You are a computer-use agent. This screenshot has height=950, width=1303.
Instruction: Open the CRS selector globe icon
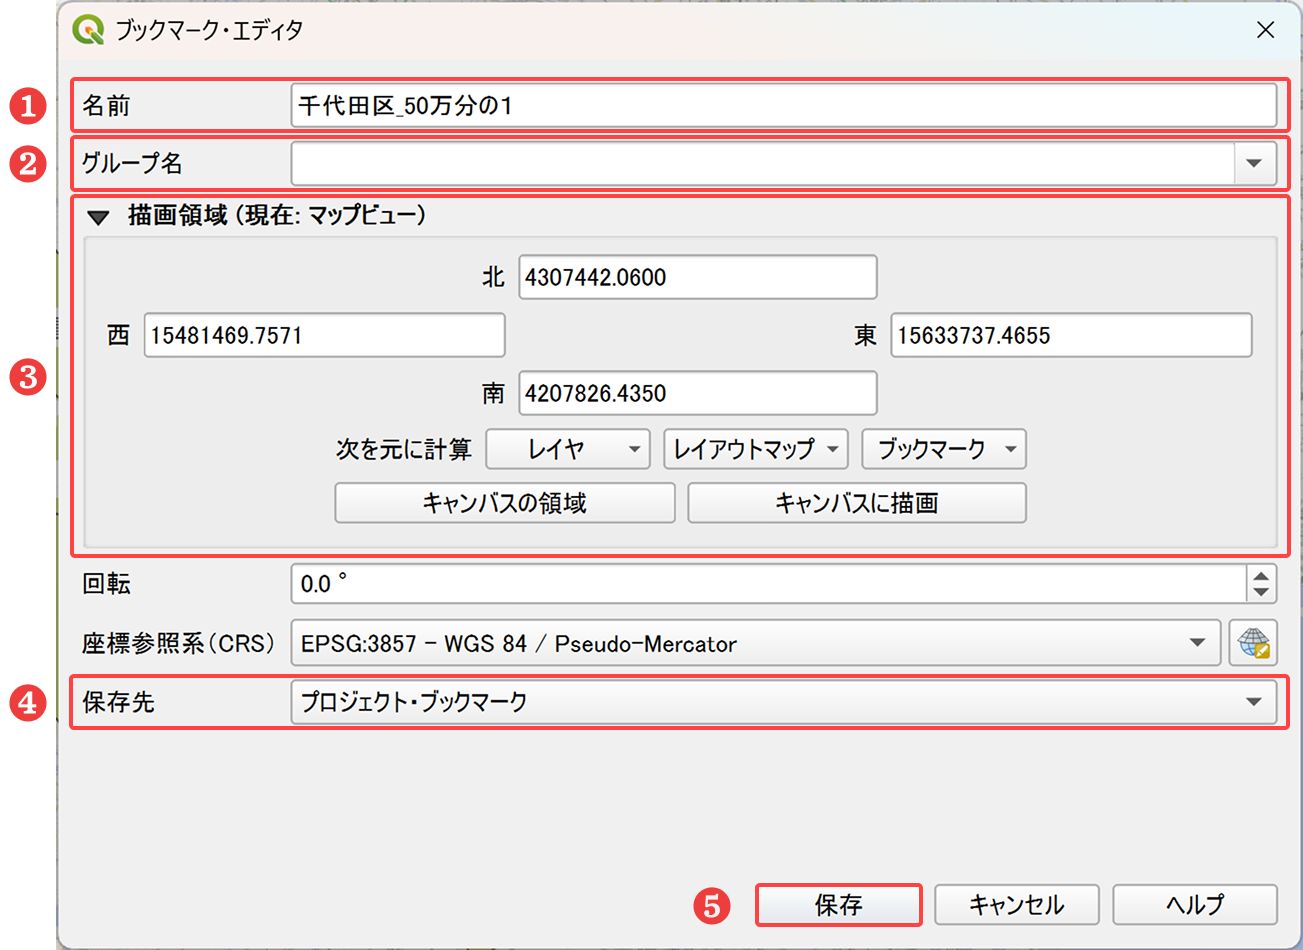pyautogui.click(x=1253, y=643)
